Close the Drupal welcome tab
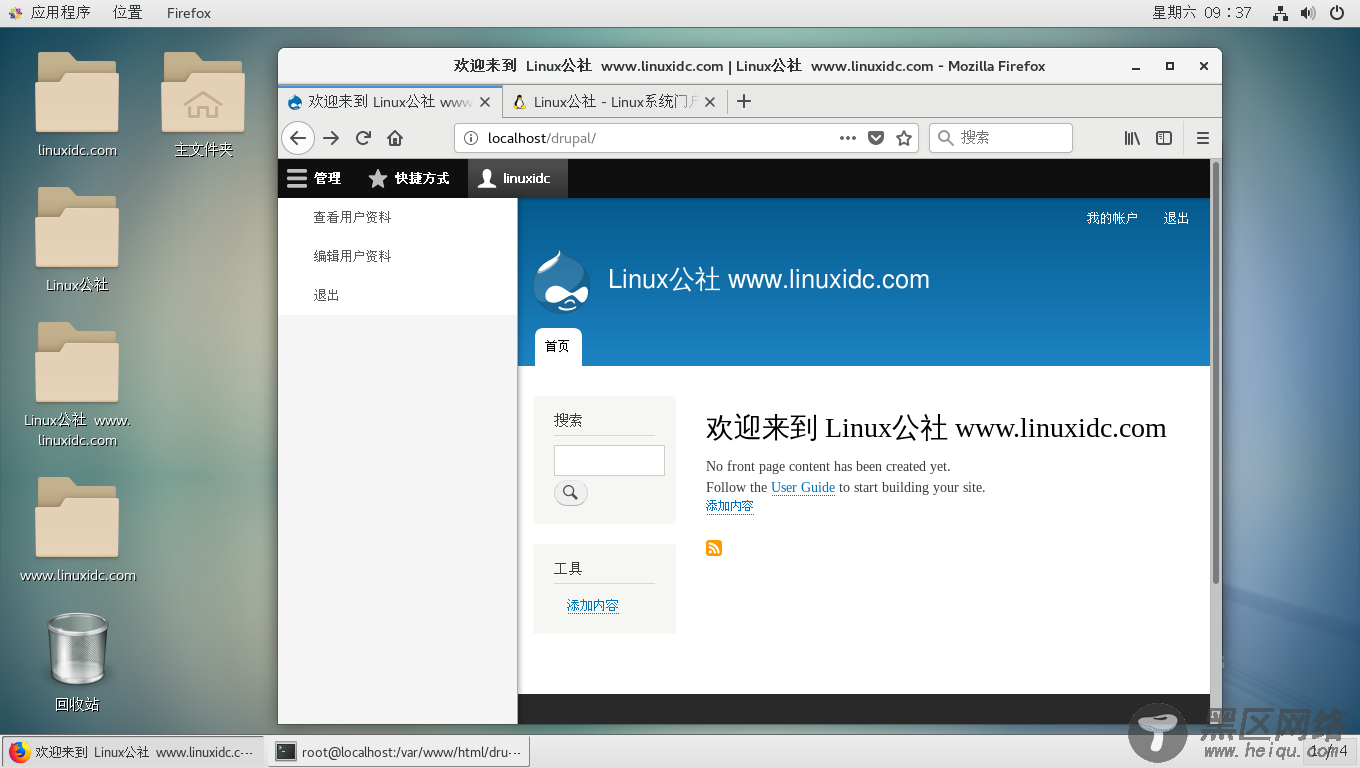 click(x=486, y=101)
